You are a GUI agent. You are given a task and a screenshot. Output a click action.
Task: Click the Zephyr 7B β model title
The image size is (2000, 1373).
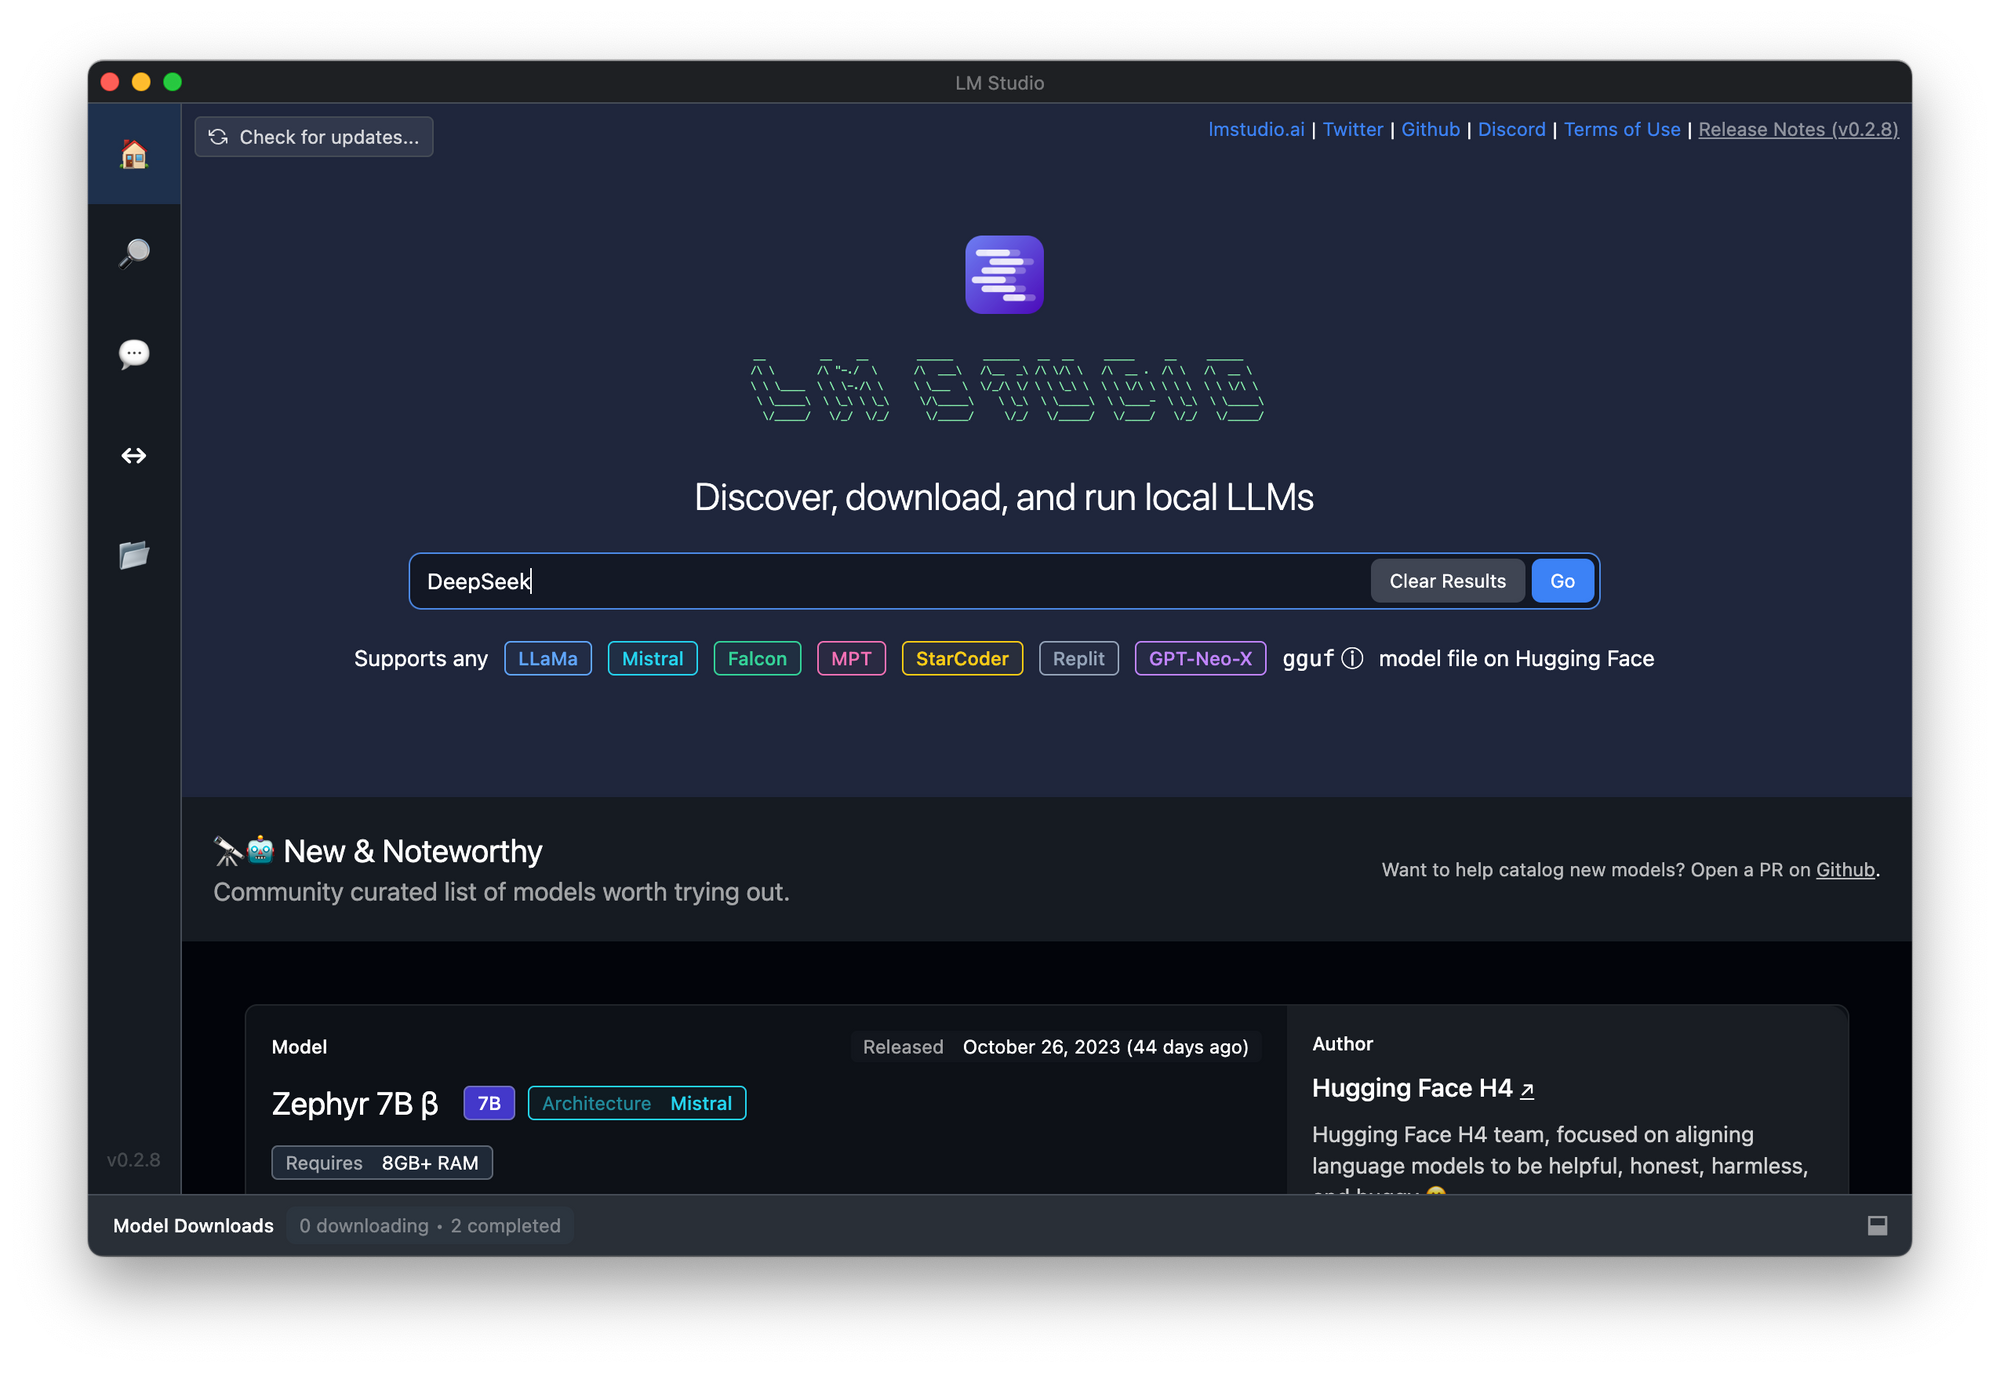click(x=355, y=1103)
